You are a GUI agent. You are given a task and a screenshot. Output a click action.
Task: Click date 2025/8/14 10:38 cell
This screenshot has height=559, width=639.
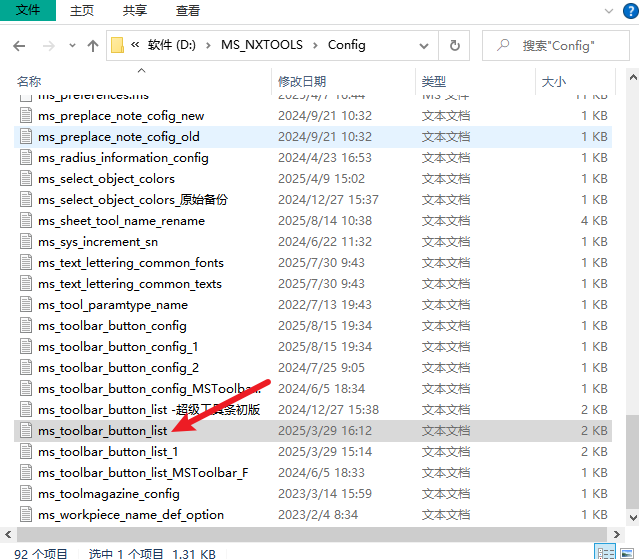[325, 221]
